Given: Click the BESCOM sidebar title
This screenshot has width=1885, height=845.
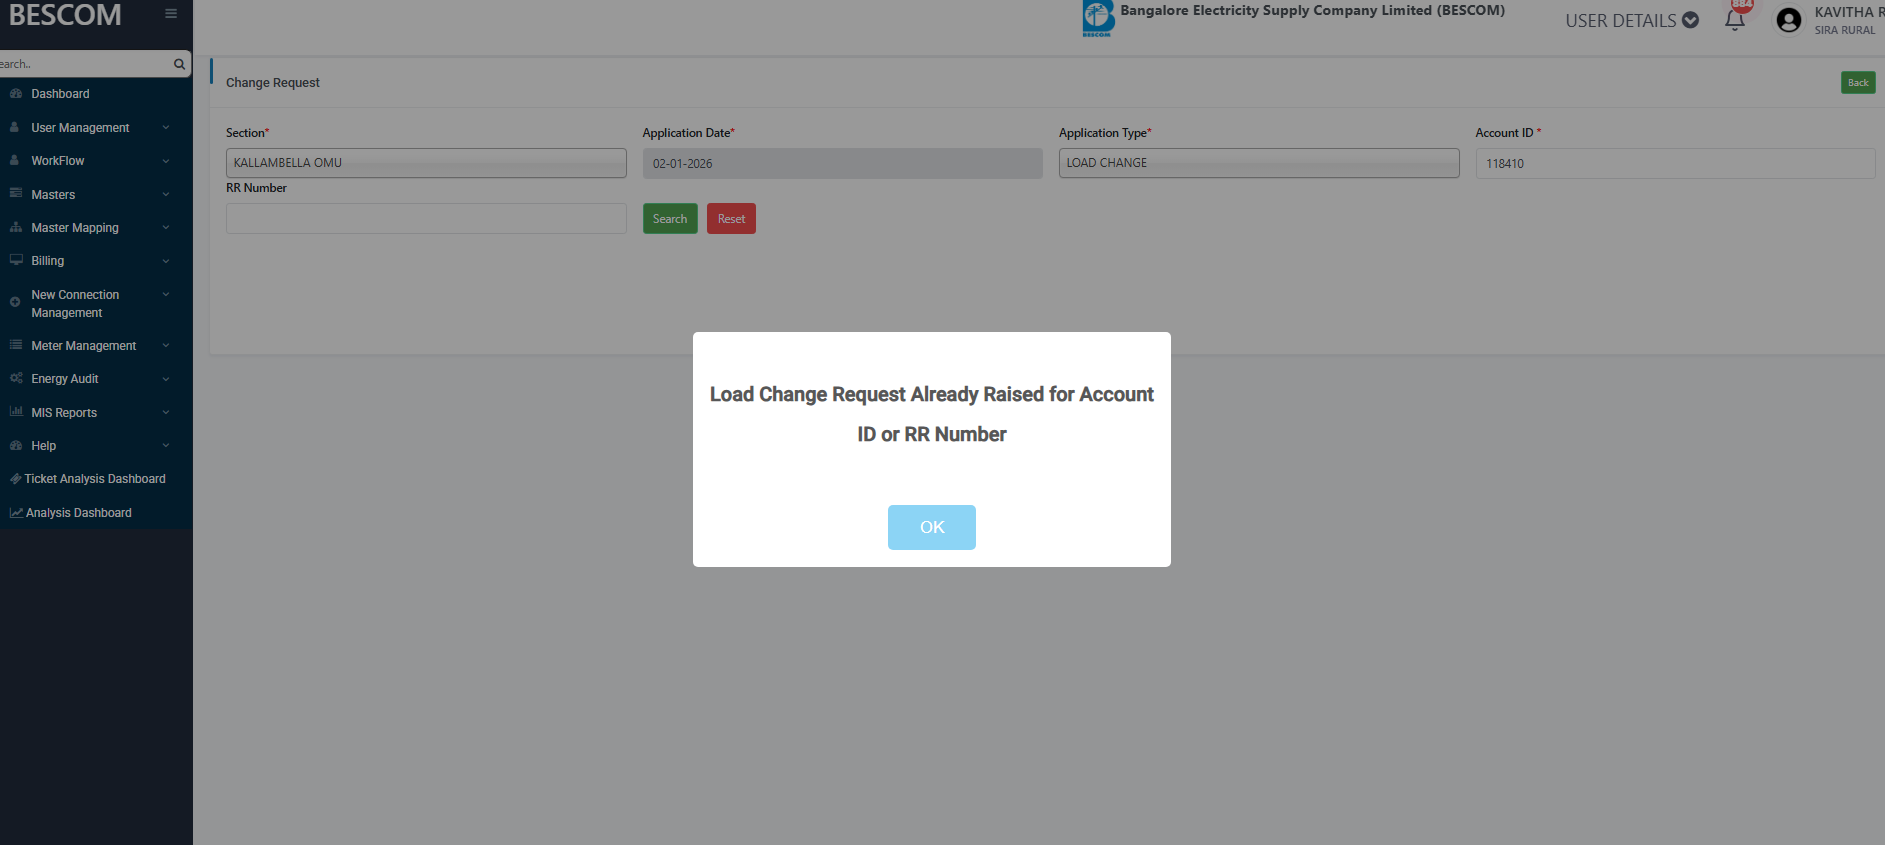Looking at the screenshot, I should click(x=65, y=15).
